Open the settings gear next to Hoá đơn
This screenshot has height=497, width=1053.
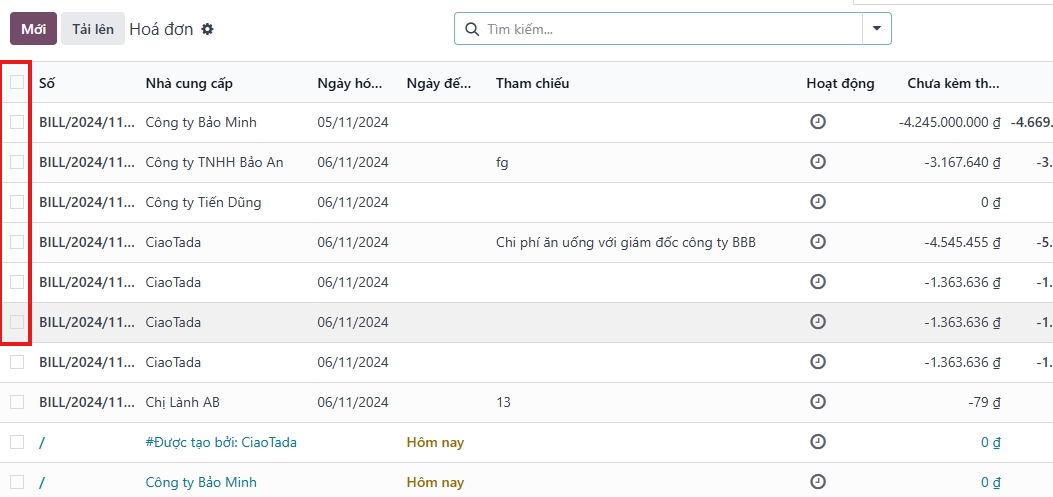[x=208, y=29]
